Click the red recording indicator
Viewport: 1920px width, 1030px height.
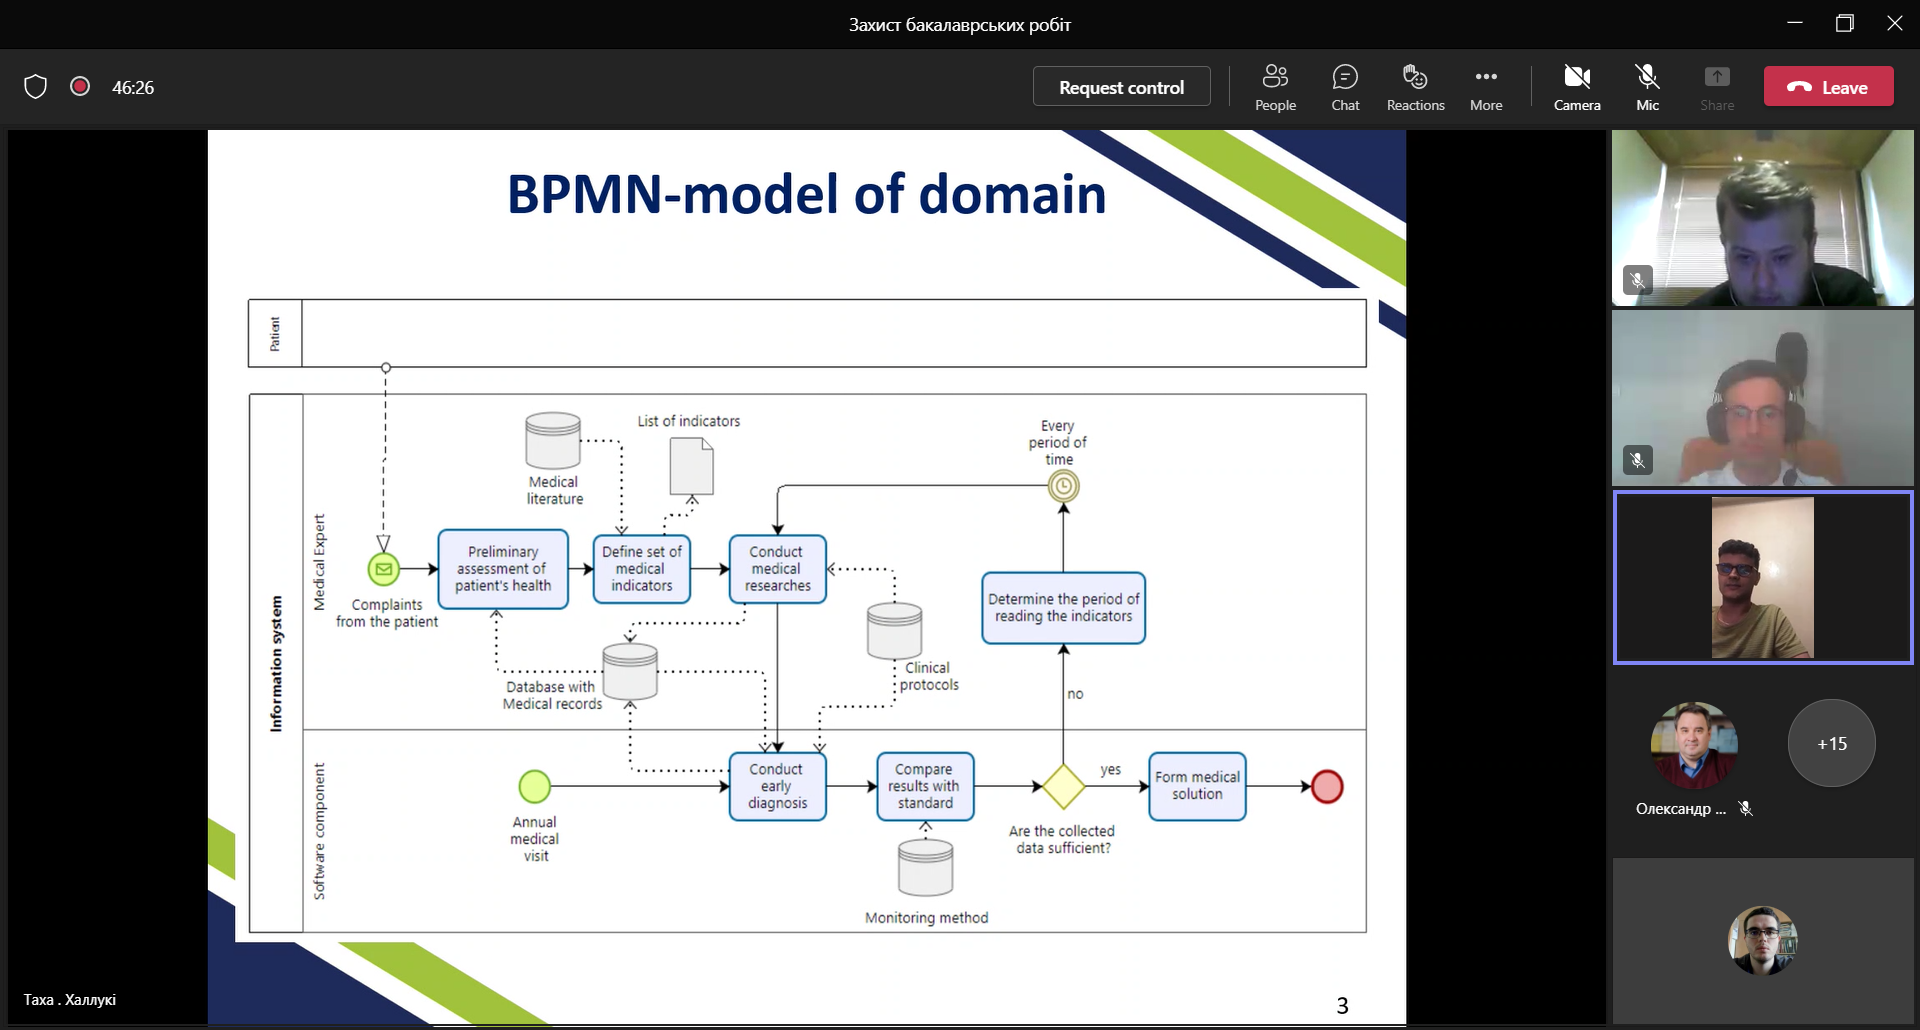coord(80,87)
